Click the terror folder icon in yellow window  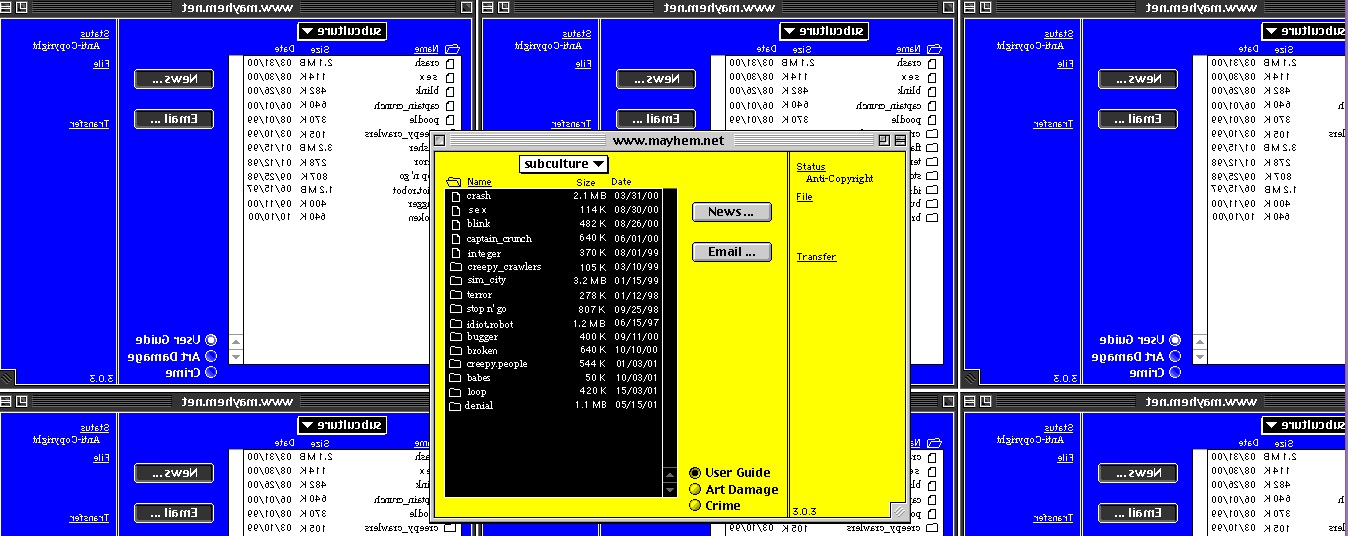[455, 295]
